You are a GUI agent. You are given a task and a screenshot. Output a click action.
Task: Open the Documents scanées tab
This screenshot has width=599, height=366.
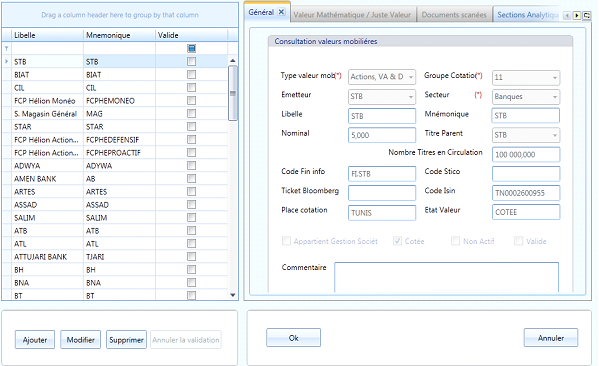[454, 15]
